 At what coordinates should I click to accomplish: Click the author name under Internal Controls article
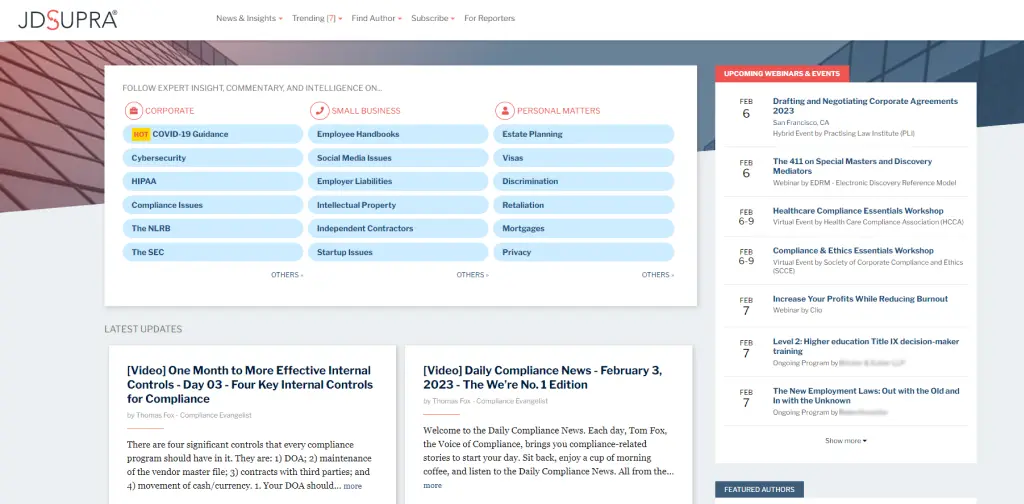(x=194, y=416)
